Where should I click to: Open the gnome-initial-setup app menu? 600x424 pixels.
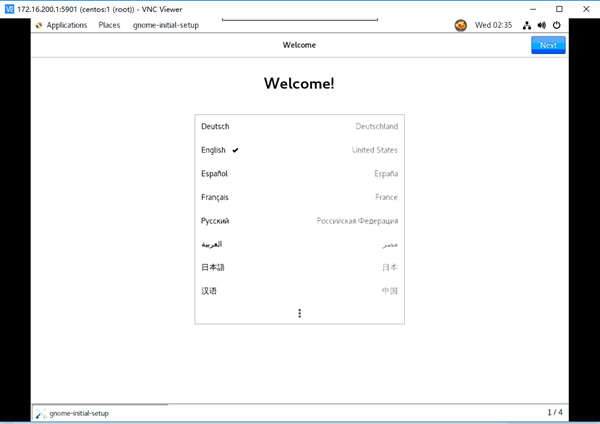coord(165,25)
